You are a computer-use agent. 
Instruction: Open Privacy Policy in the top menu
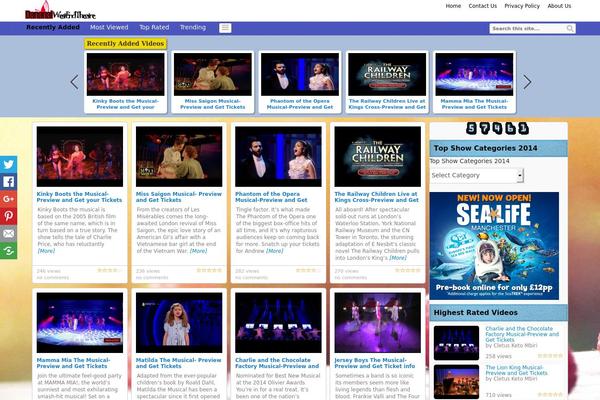pos(522,6)
